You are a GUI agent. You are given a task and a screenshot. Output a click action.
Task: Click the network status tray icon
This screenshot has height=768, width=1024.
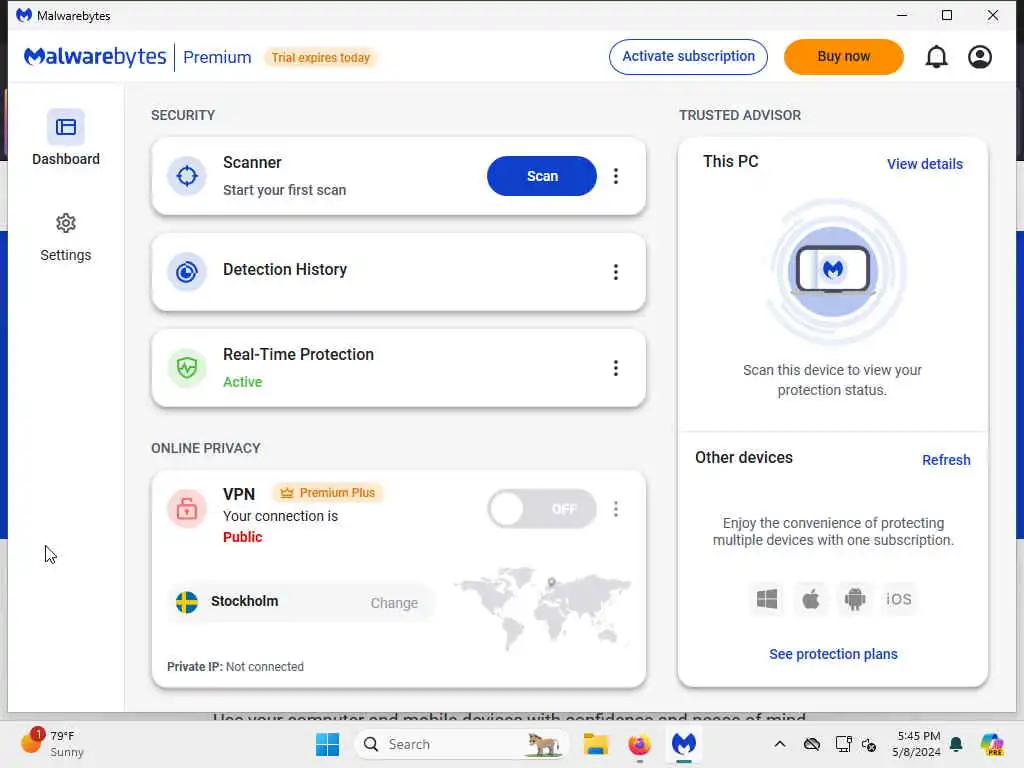point(843,744)
